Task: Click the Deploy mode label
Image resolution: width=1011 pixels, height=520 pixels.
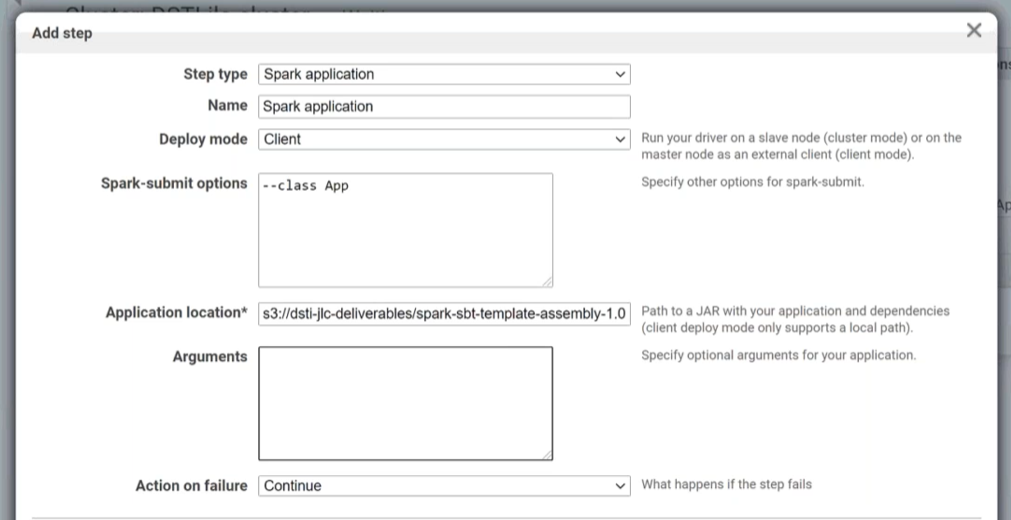Action: pyautogui.click(x=203, y=139)
